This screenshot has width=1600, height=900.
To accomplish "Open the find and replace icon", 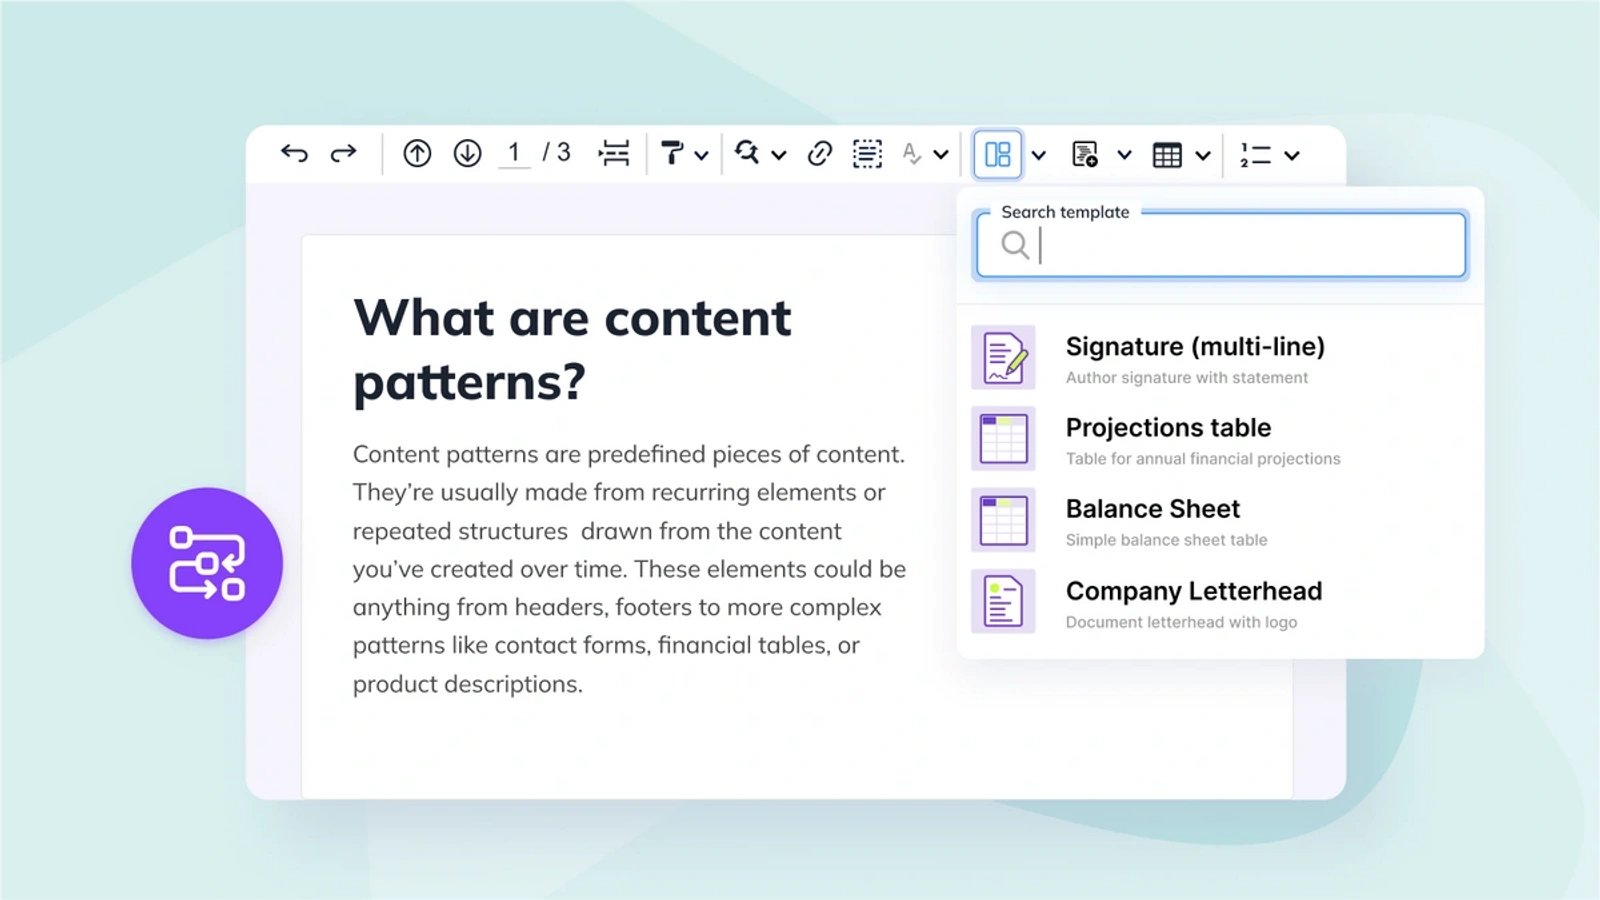I will coord(747,152).
